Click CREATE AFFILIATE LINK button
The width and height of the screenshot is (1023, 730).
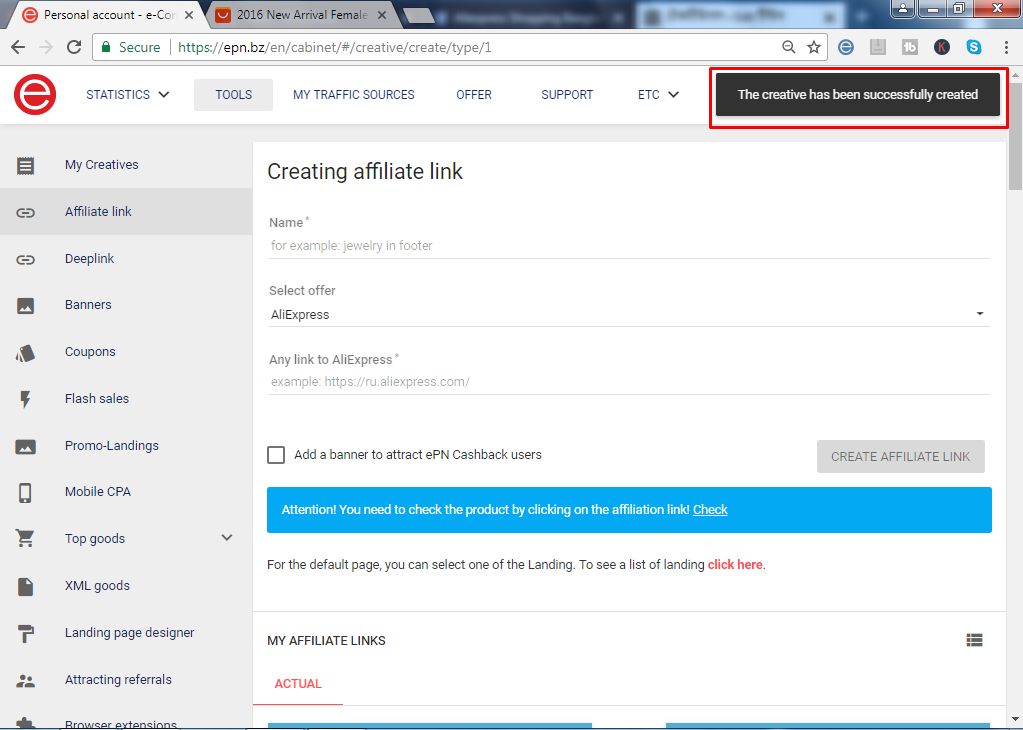click(900, 457)
